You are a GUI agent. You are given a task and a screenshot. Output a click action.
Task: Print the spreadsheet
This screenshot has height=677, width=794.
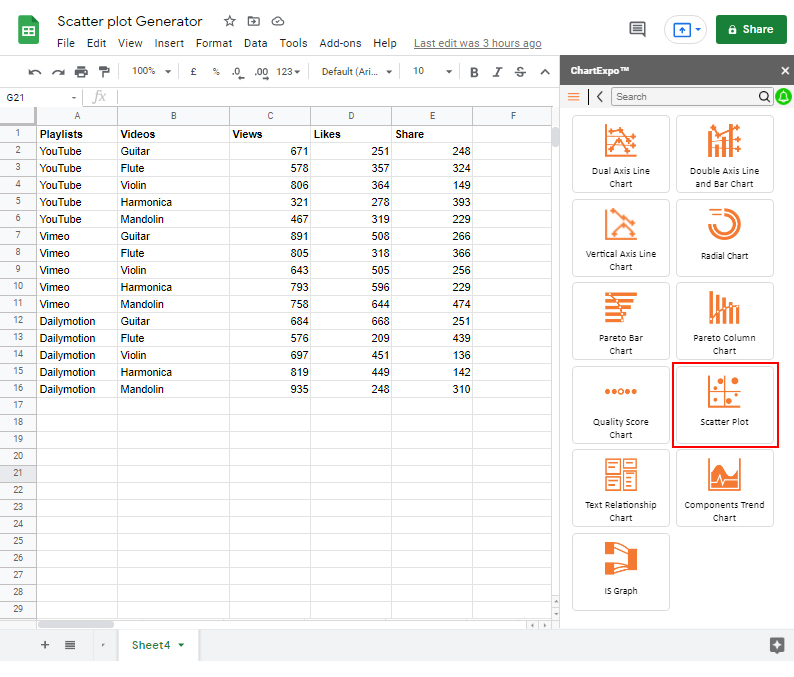81,72
